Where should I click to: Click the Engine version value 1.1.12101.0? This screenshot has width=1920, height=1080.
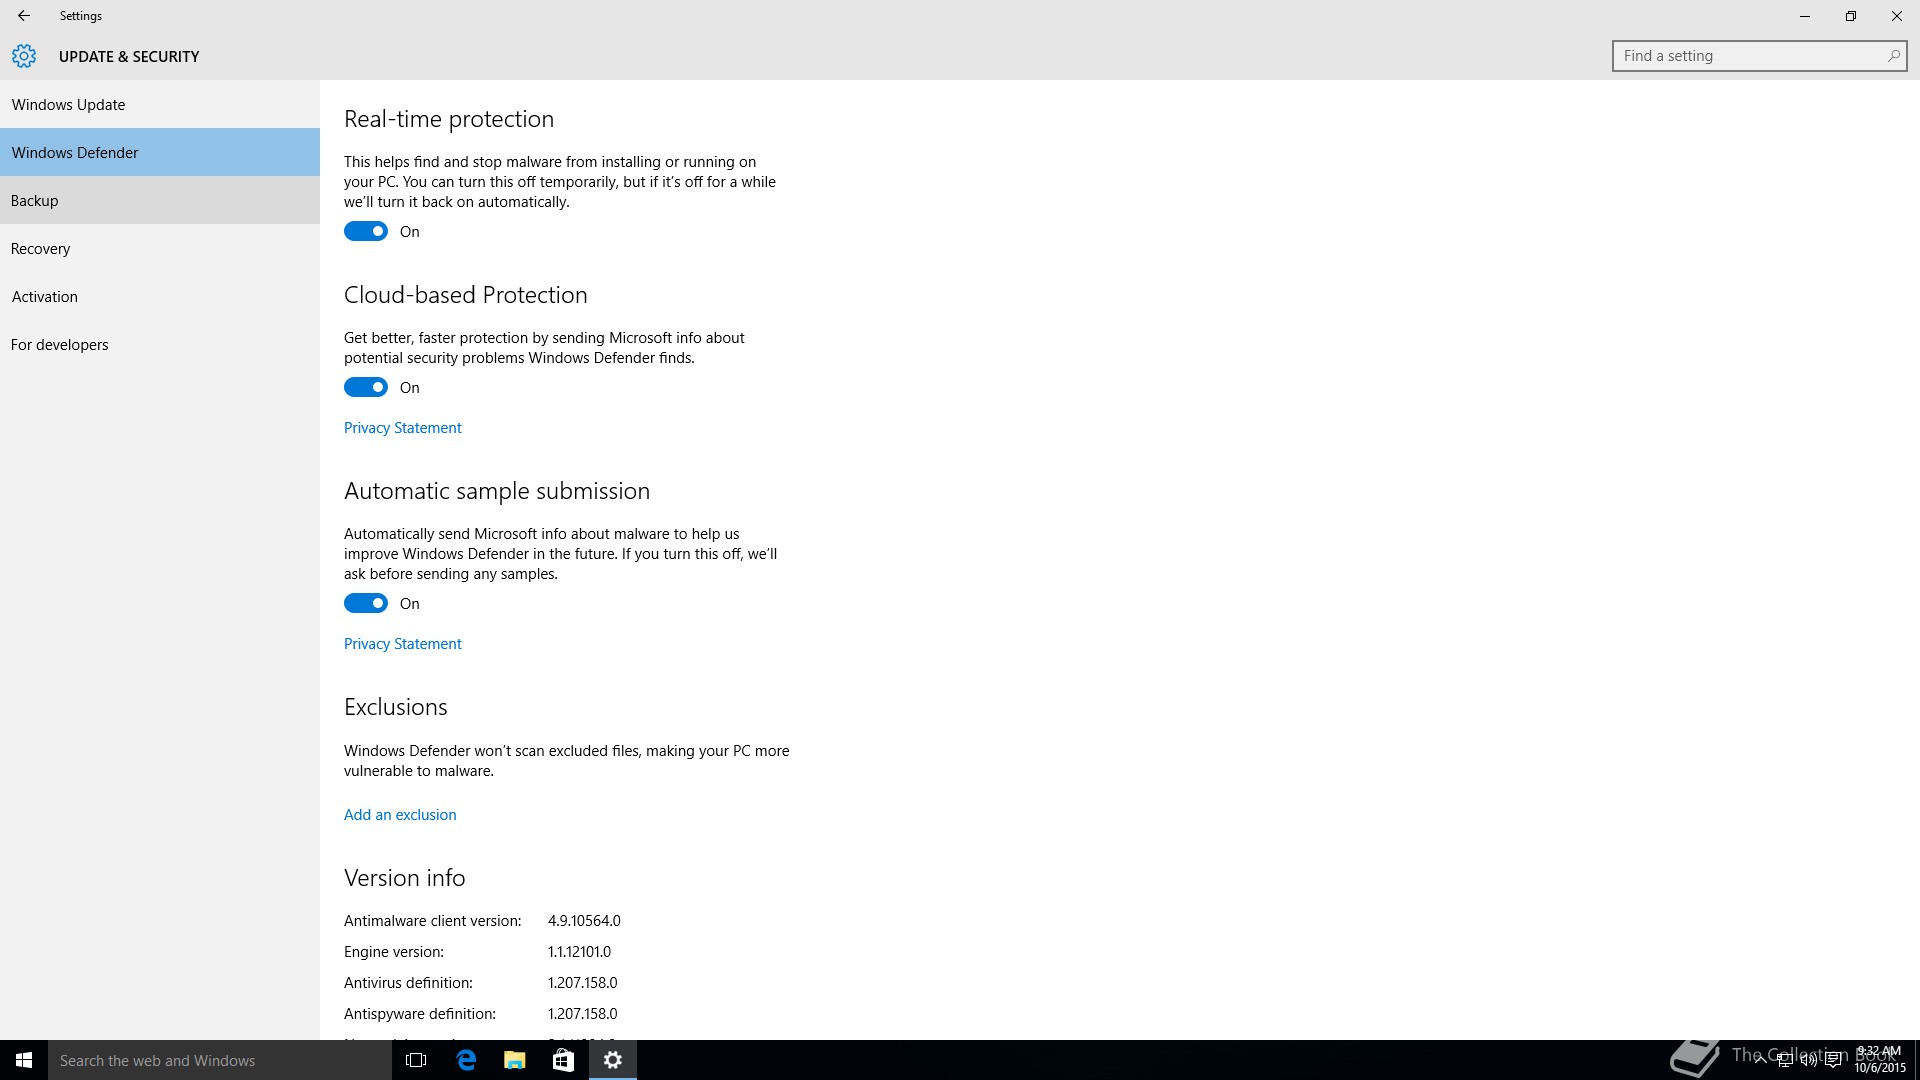click(579, 952)
